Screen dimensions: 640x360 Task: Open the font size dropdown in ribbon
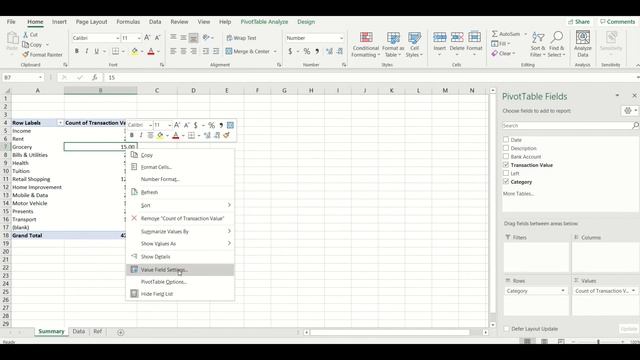[x=139, y=38]
